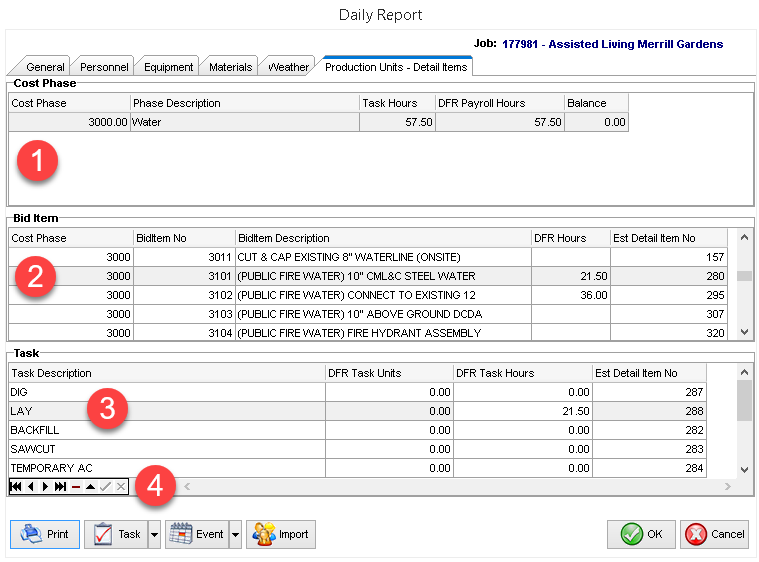Viewport: 759px width, 562px height.
Task: Switch to the General tab
Action: [x=45, y=67]
